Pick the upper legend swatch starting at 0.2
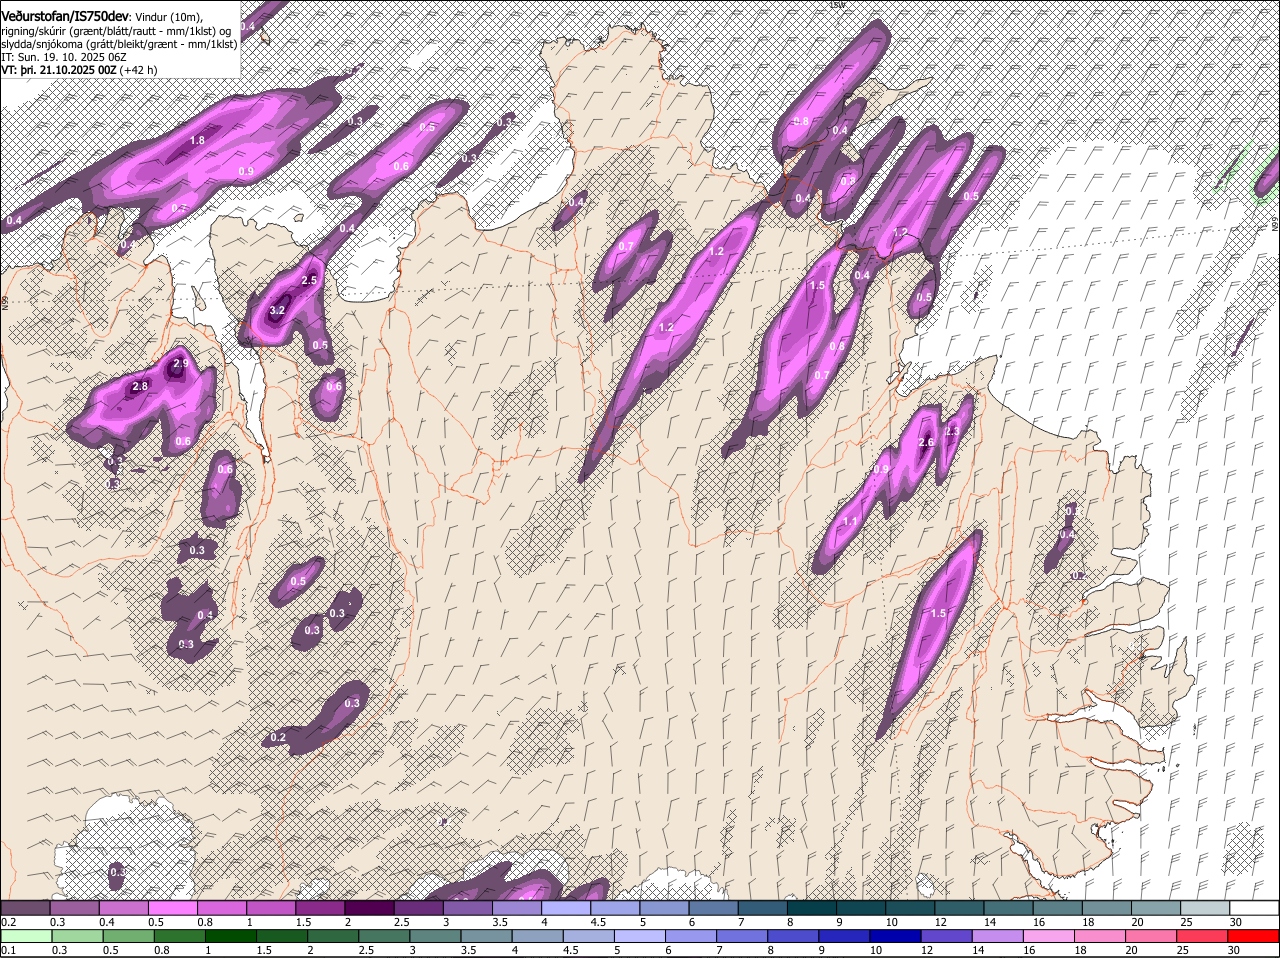Screen dimensions: 1280x958 [25, 907]
